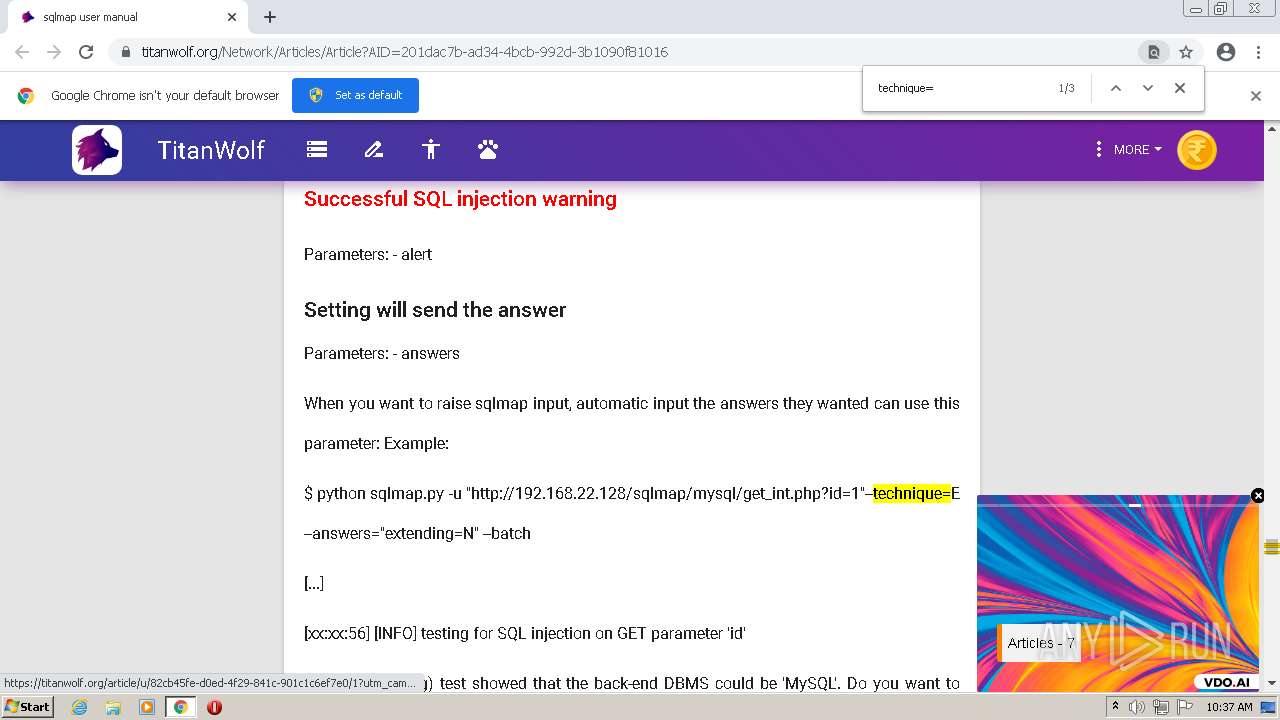Close the sqlmap user manual tab
Viewport: 1280px width, 720px height.
pos(232,17)
